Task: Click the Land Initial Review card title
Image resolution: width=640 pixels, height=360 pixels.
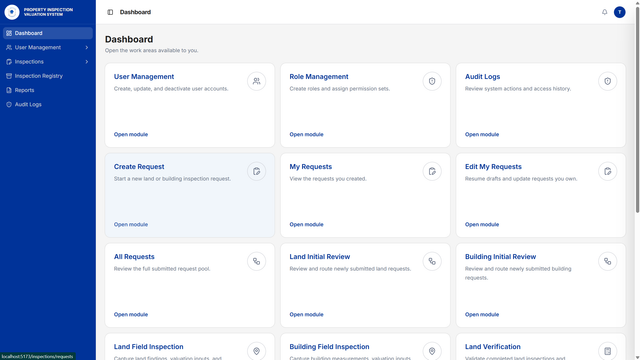Action: point(320,257)
